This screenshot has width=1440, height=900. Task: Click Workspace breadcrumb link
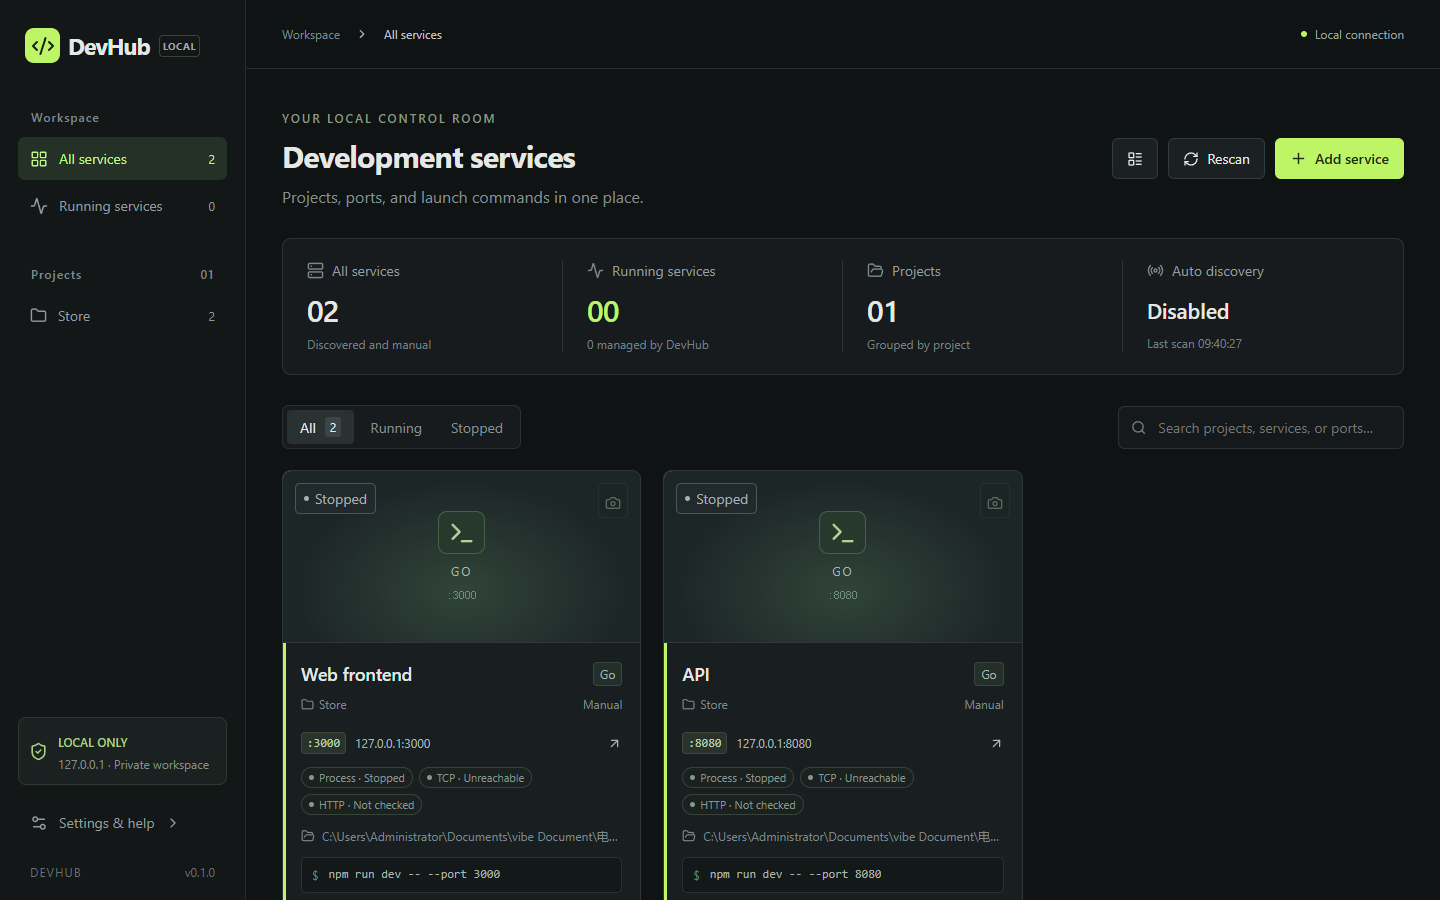311,35
